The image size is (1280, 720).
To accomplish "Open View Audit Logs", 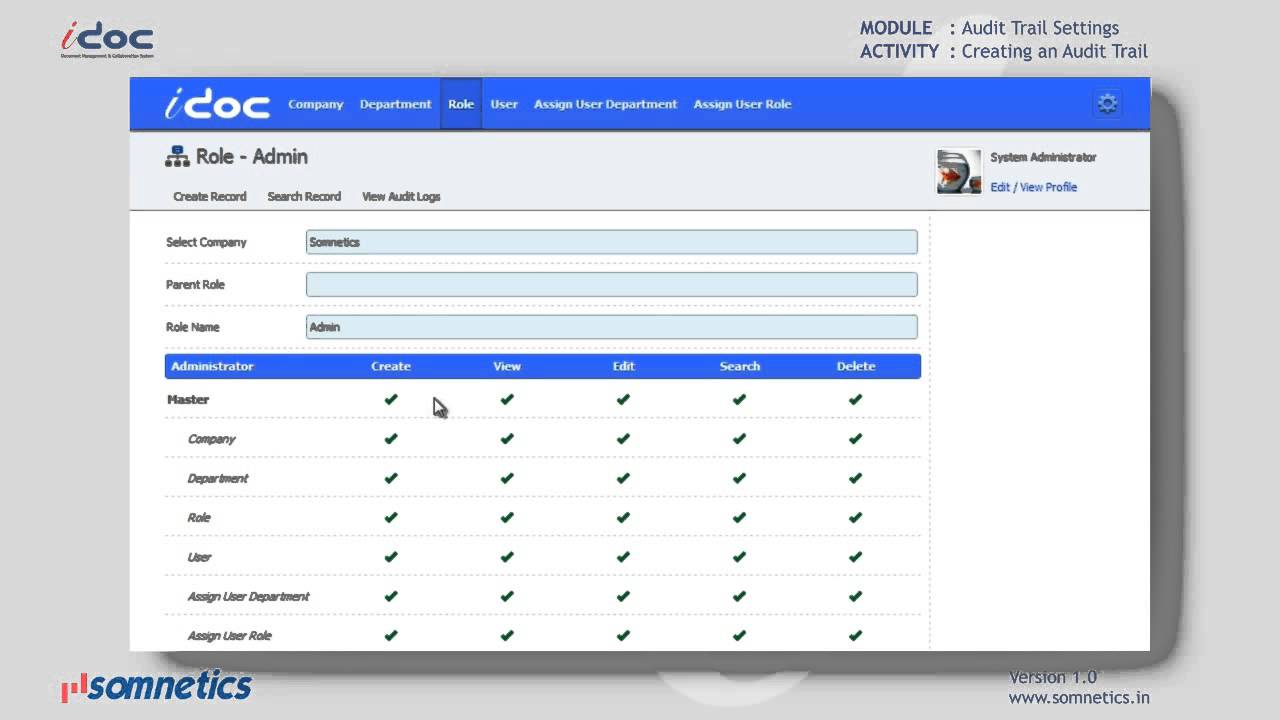I will coord(401,197).
